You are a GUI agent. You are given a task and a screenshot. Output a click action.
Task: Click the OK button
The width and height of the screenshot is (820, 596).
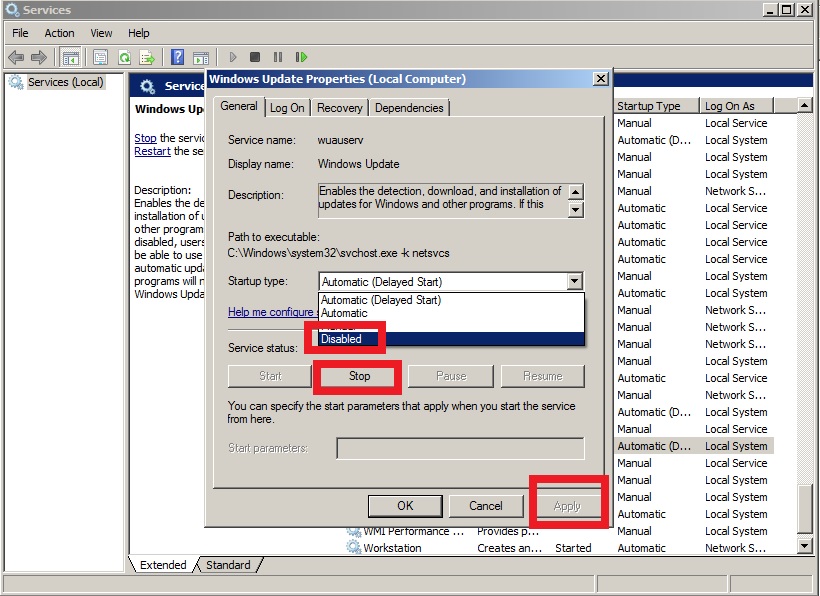pyautogui.click(x=405, y=506)
